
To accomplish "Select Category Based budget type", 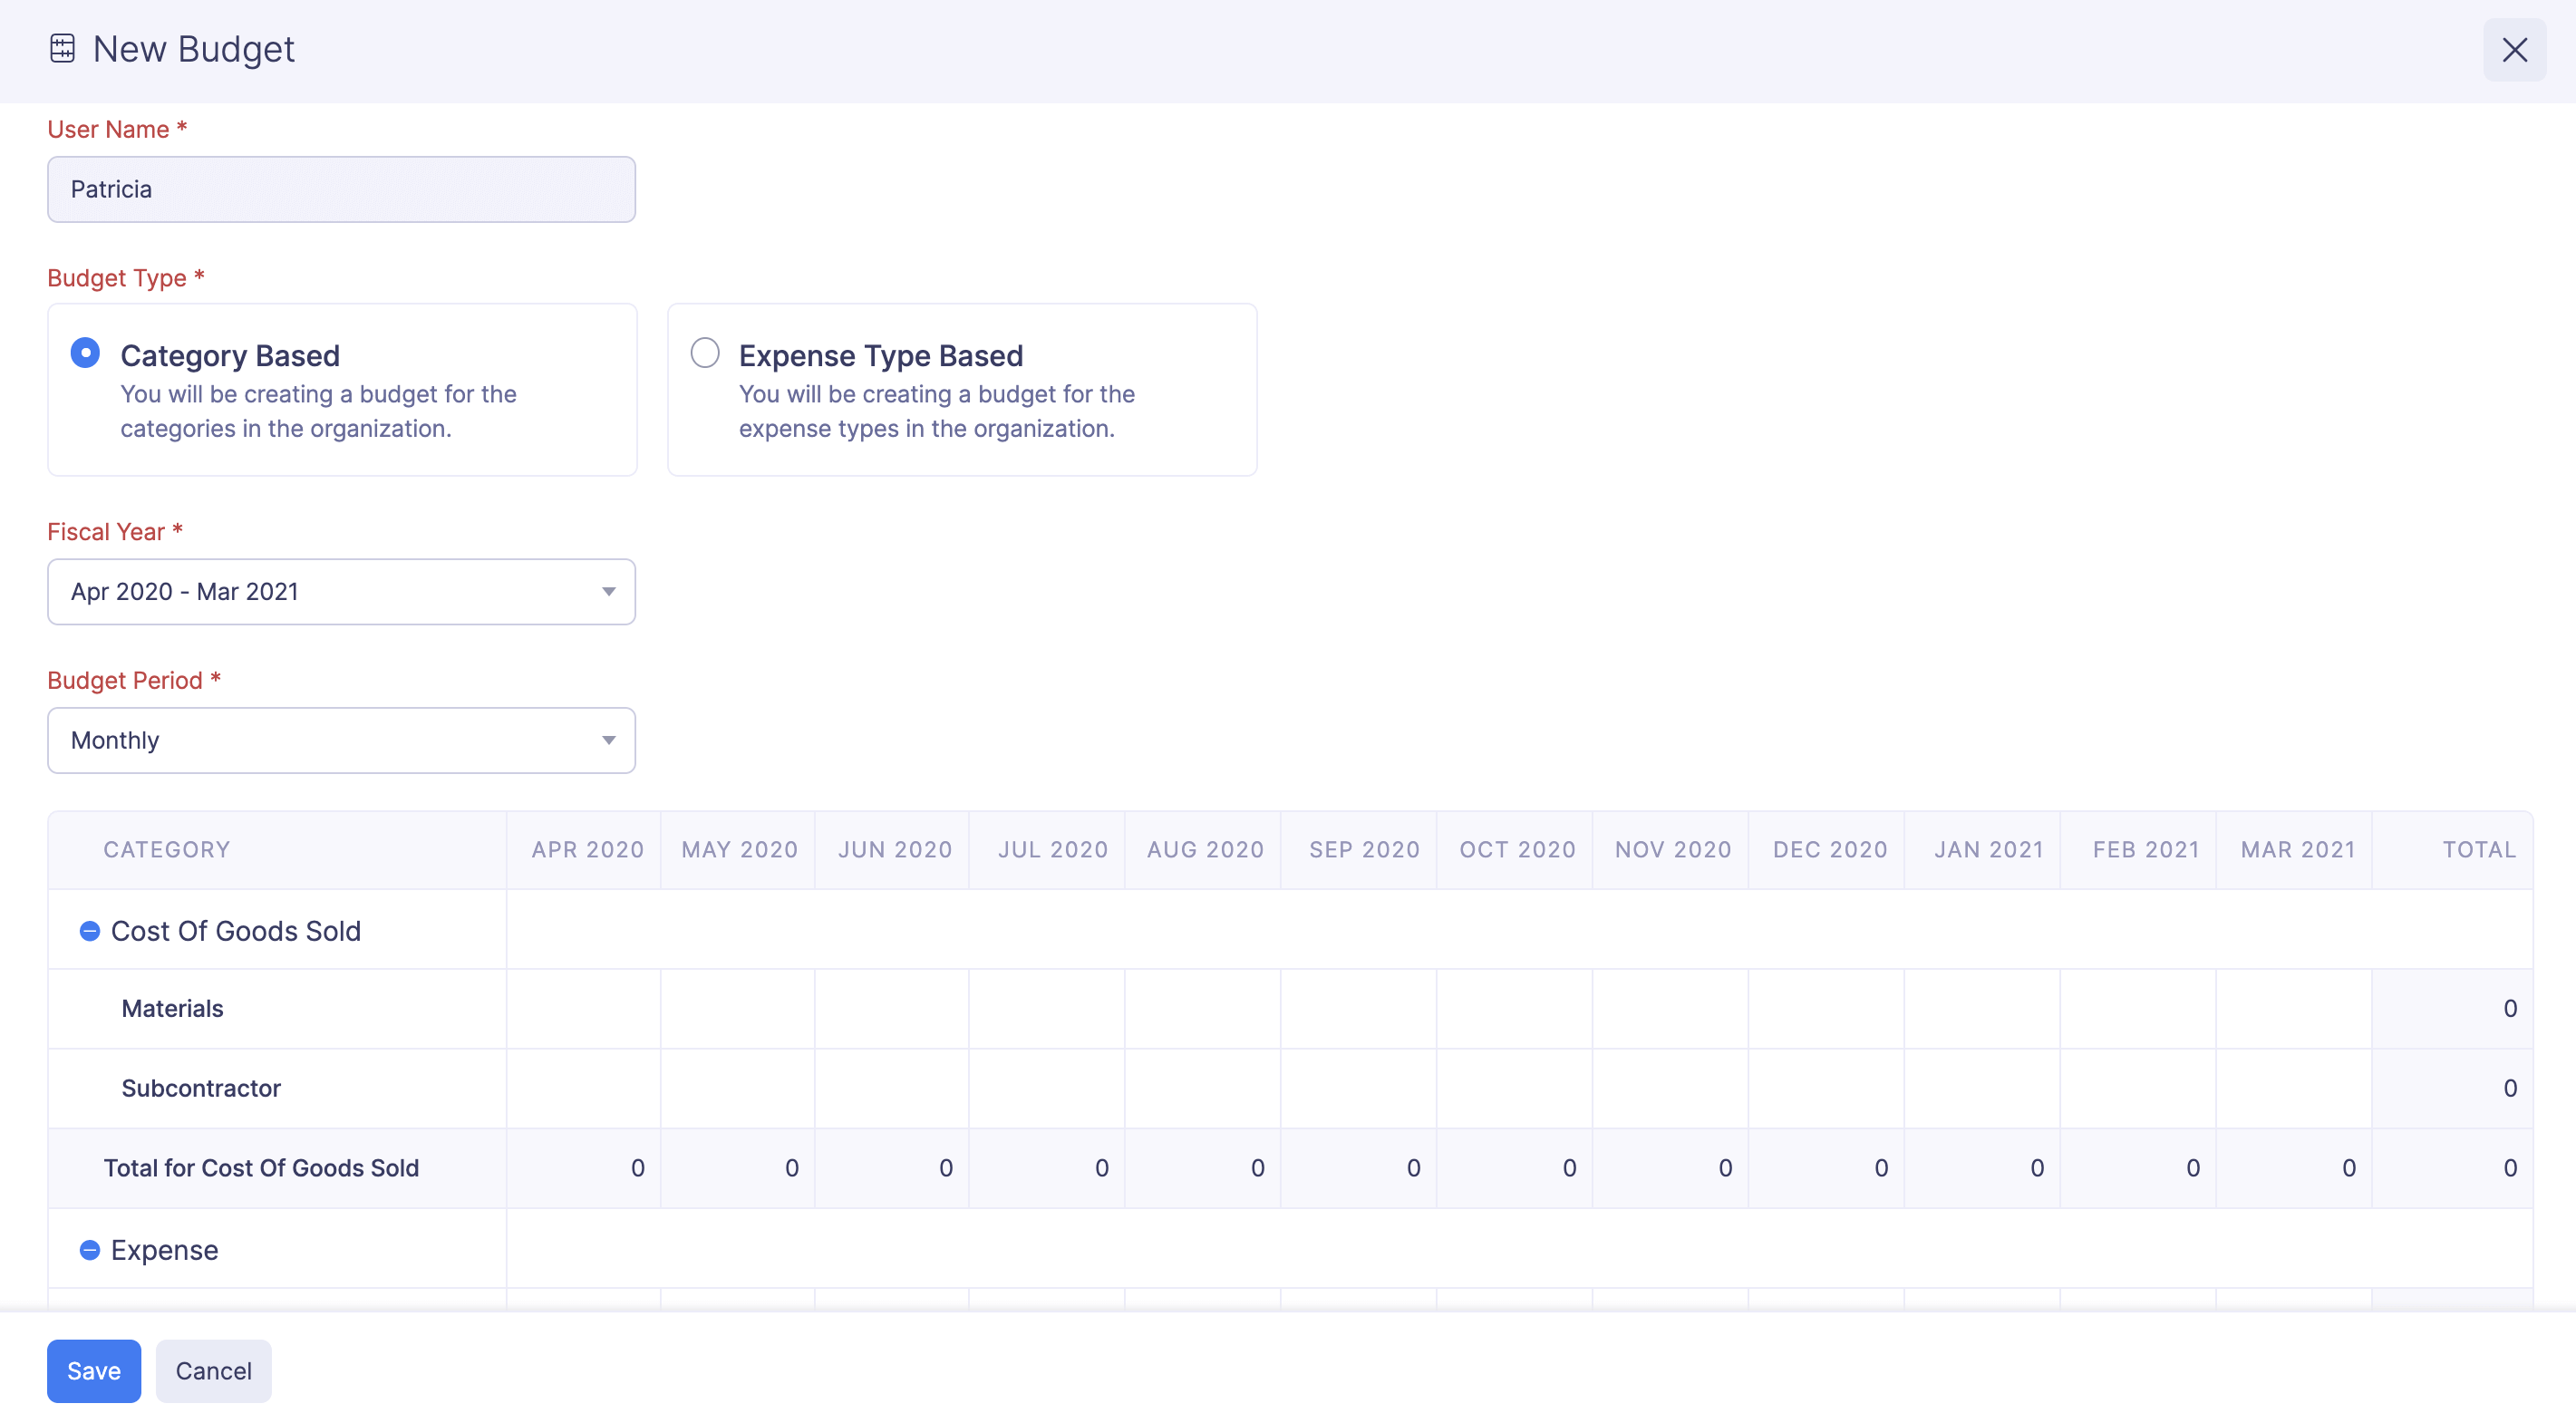I will point(85,353).
